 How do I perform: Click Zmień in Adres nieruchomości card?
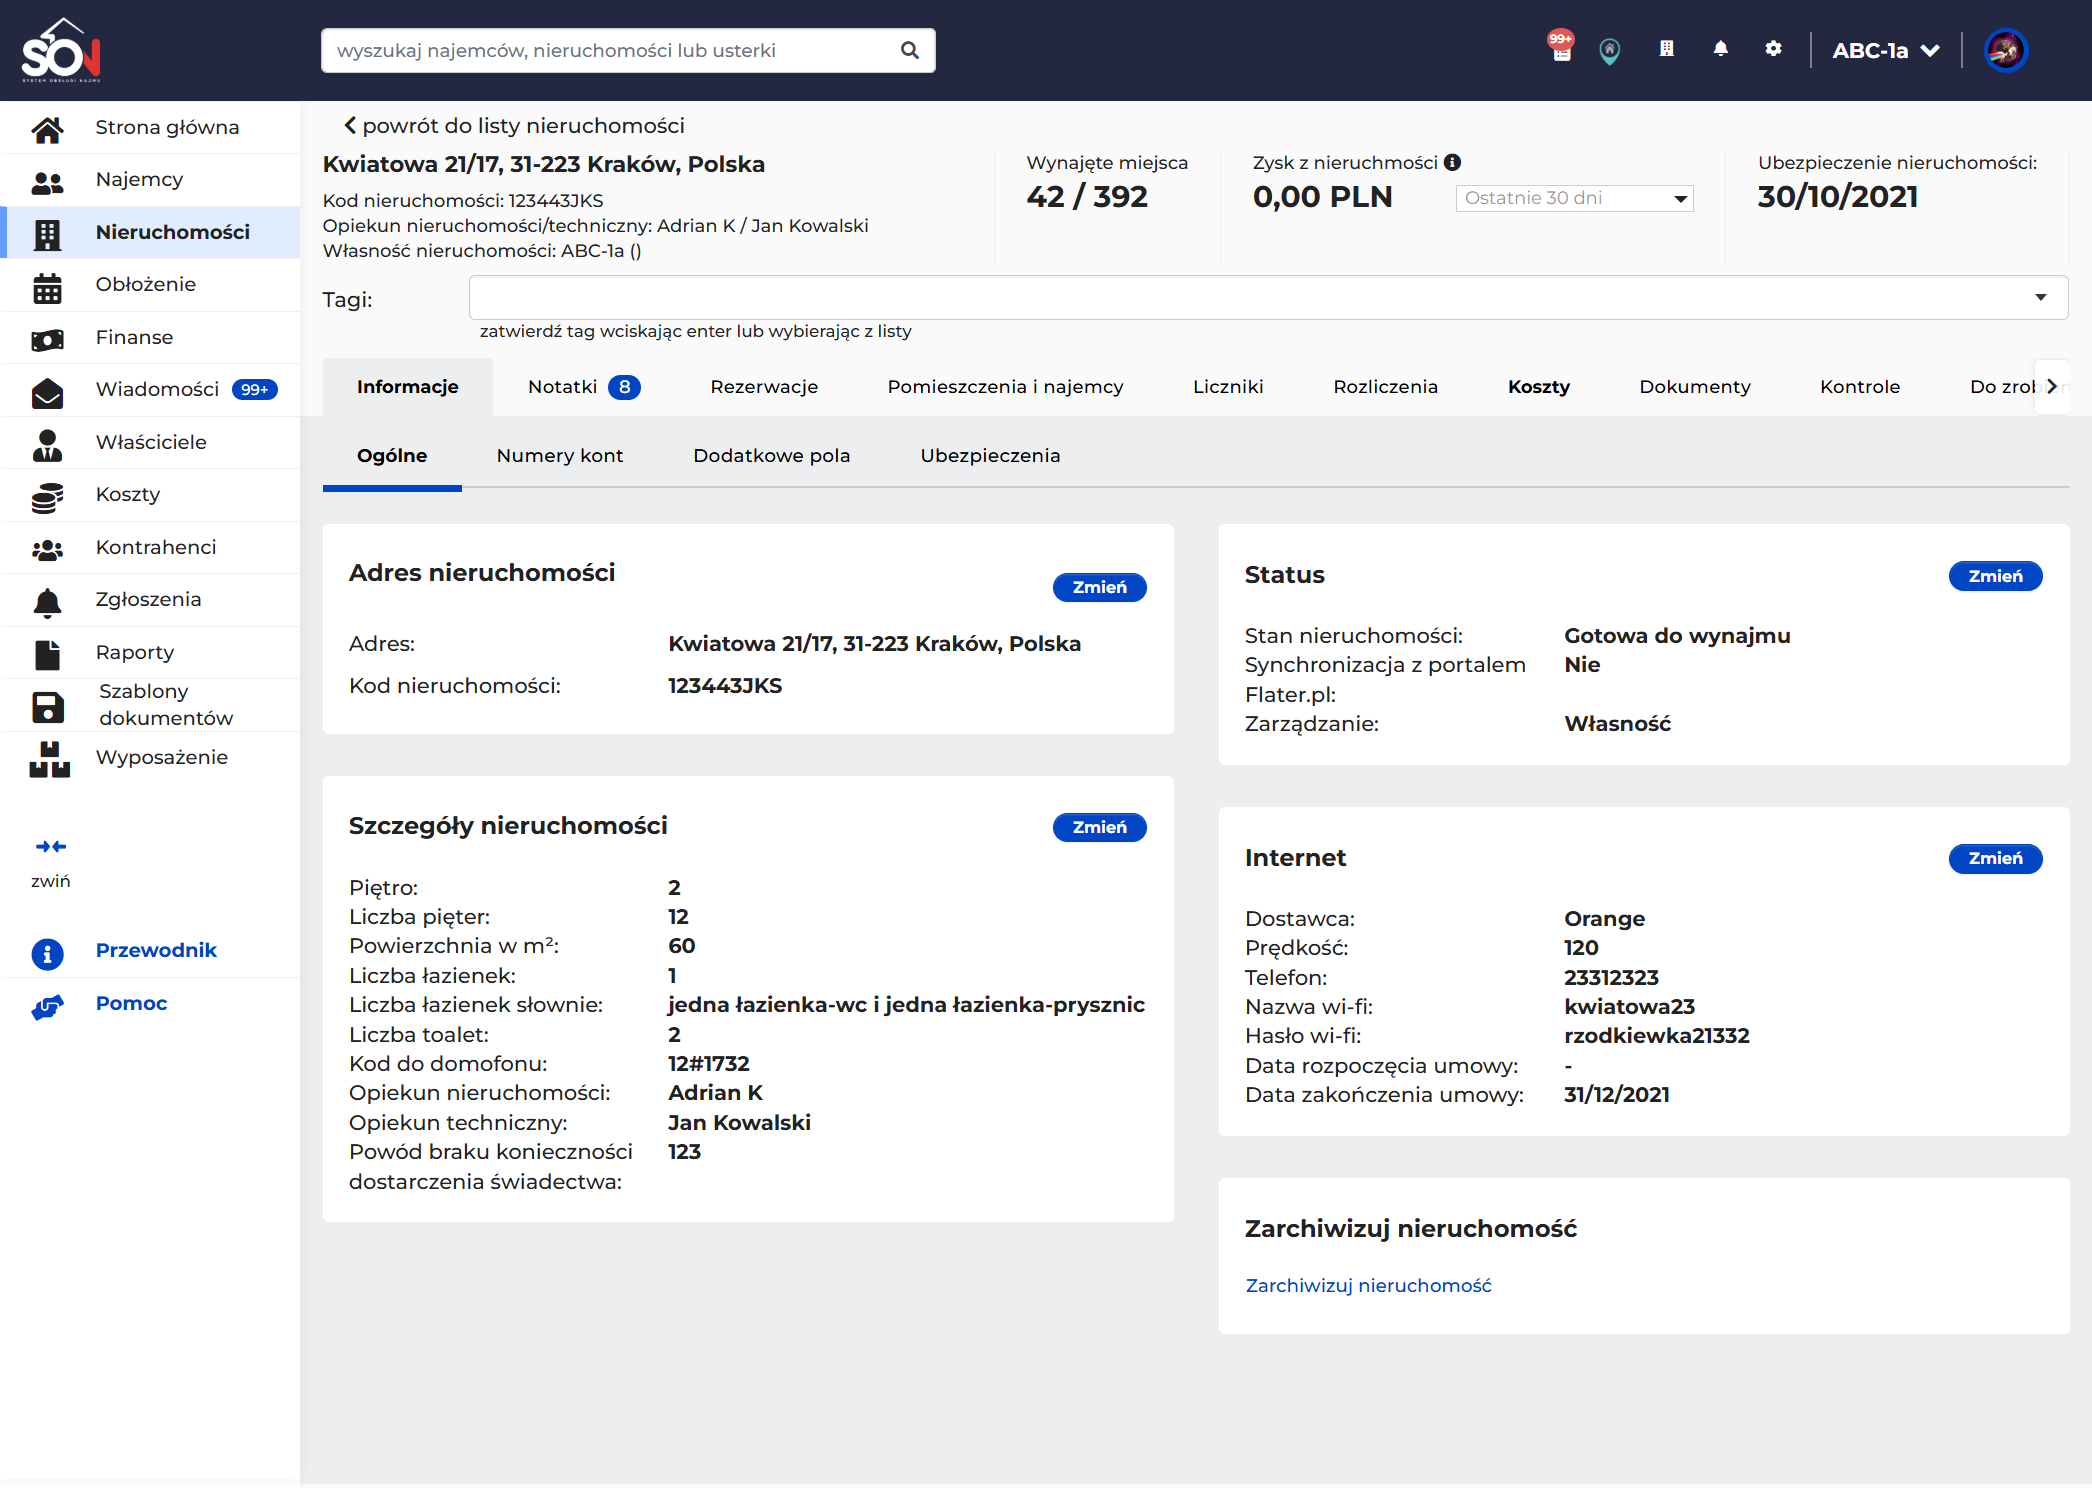(1099, 587)
